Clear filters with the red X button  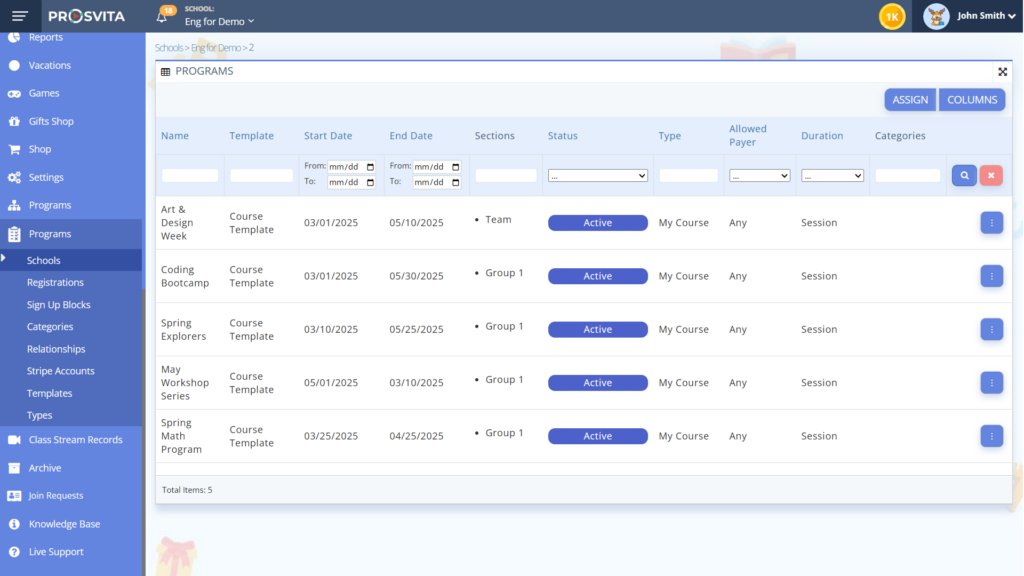tap(991, 175)
